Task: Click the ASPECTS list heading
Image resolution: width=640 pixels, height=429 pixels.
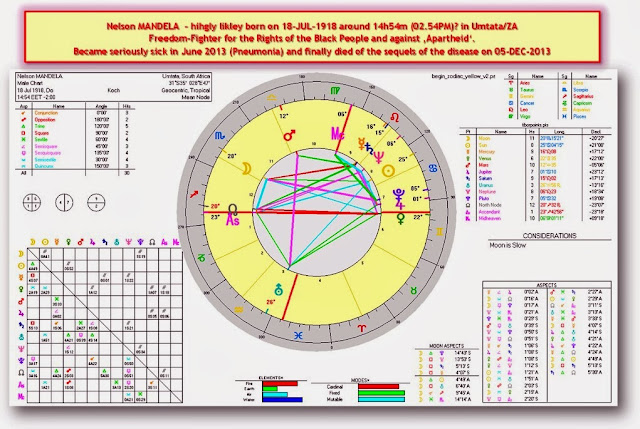Action: click(x=547, y=285)
